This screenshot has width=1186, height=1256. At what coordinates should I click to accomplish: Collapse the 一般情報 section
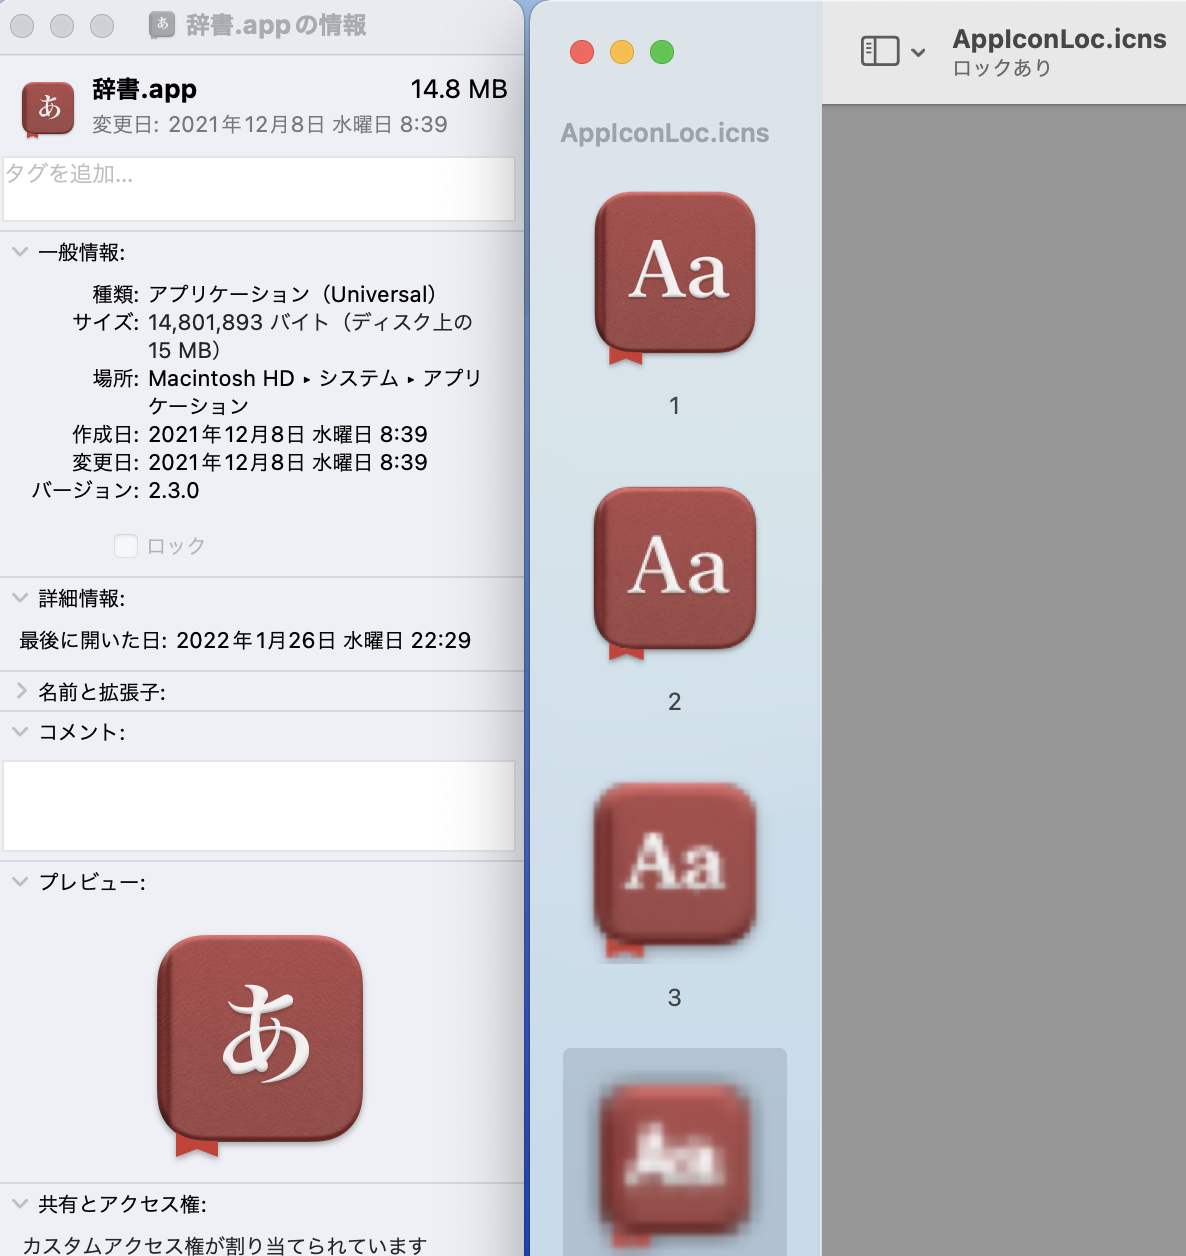[20, 252]
